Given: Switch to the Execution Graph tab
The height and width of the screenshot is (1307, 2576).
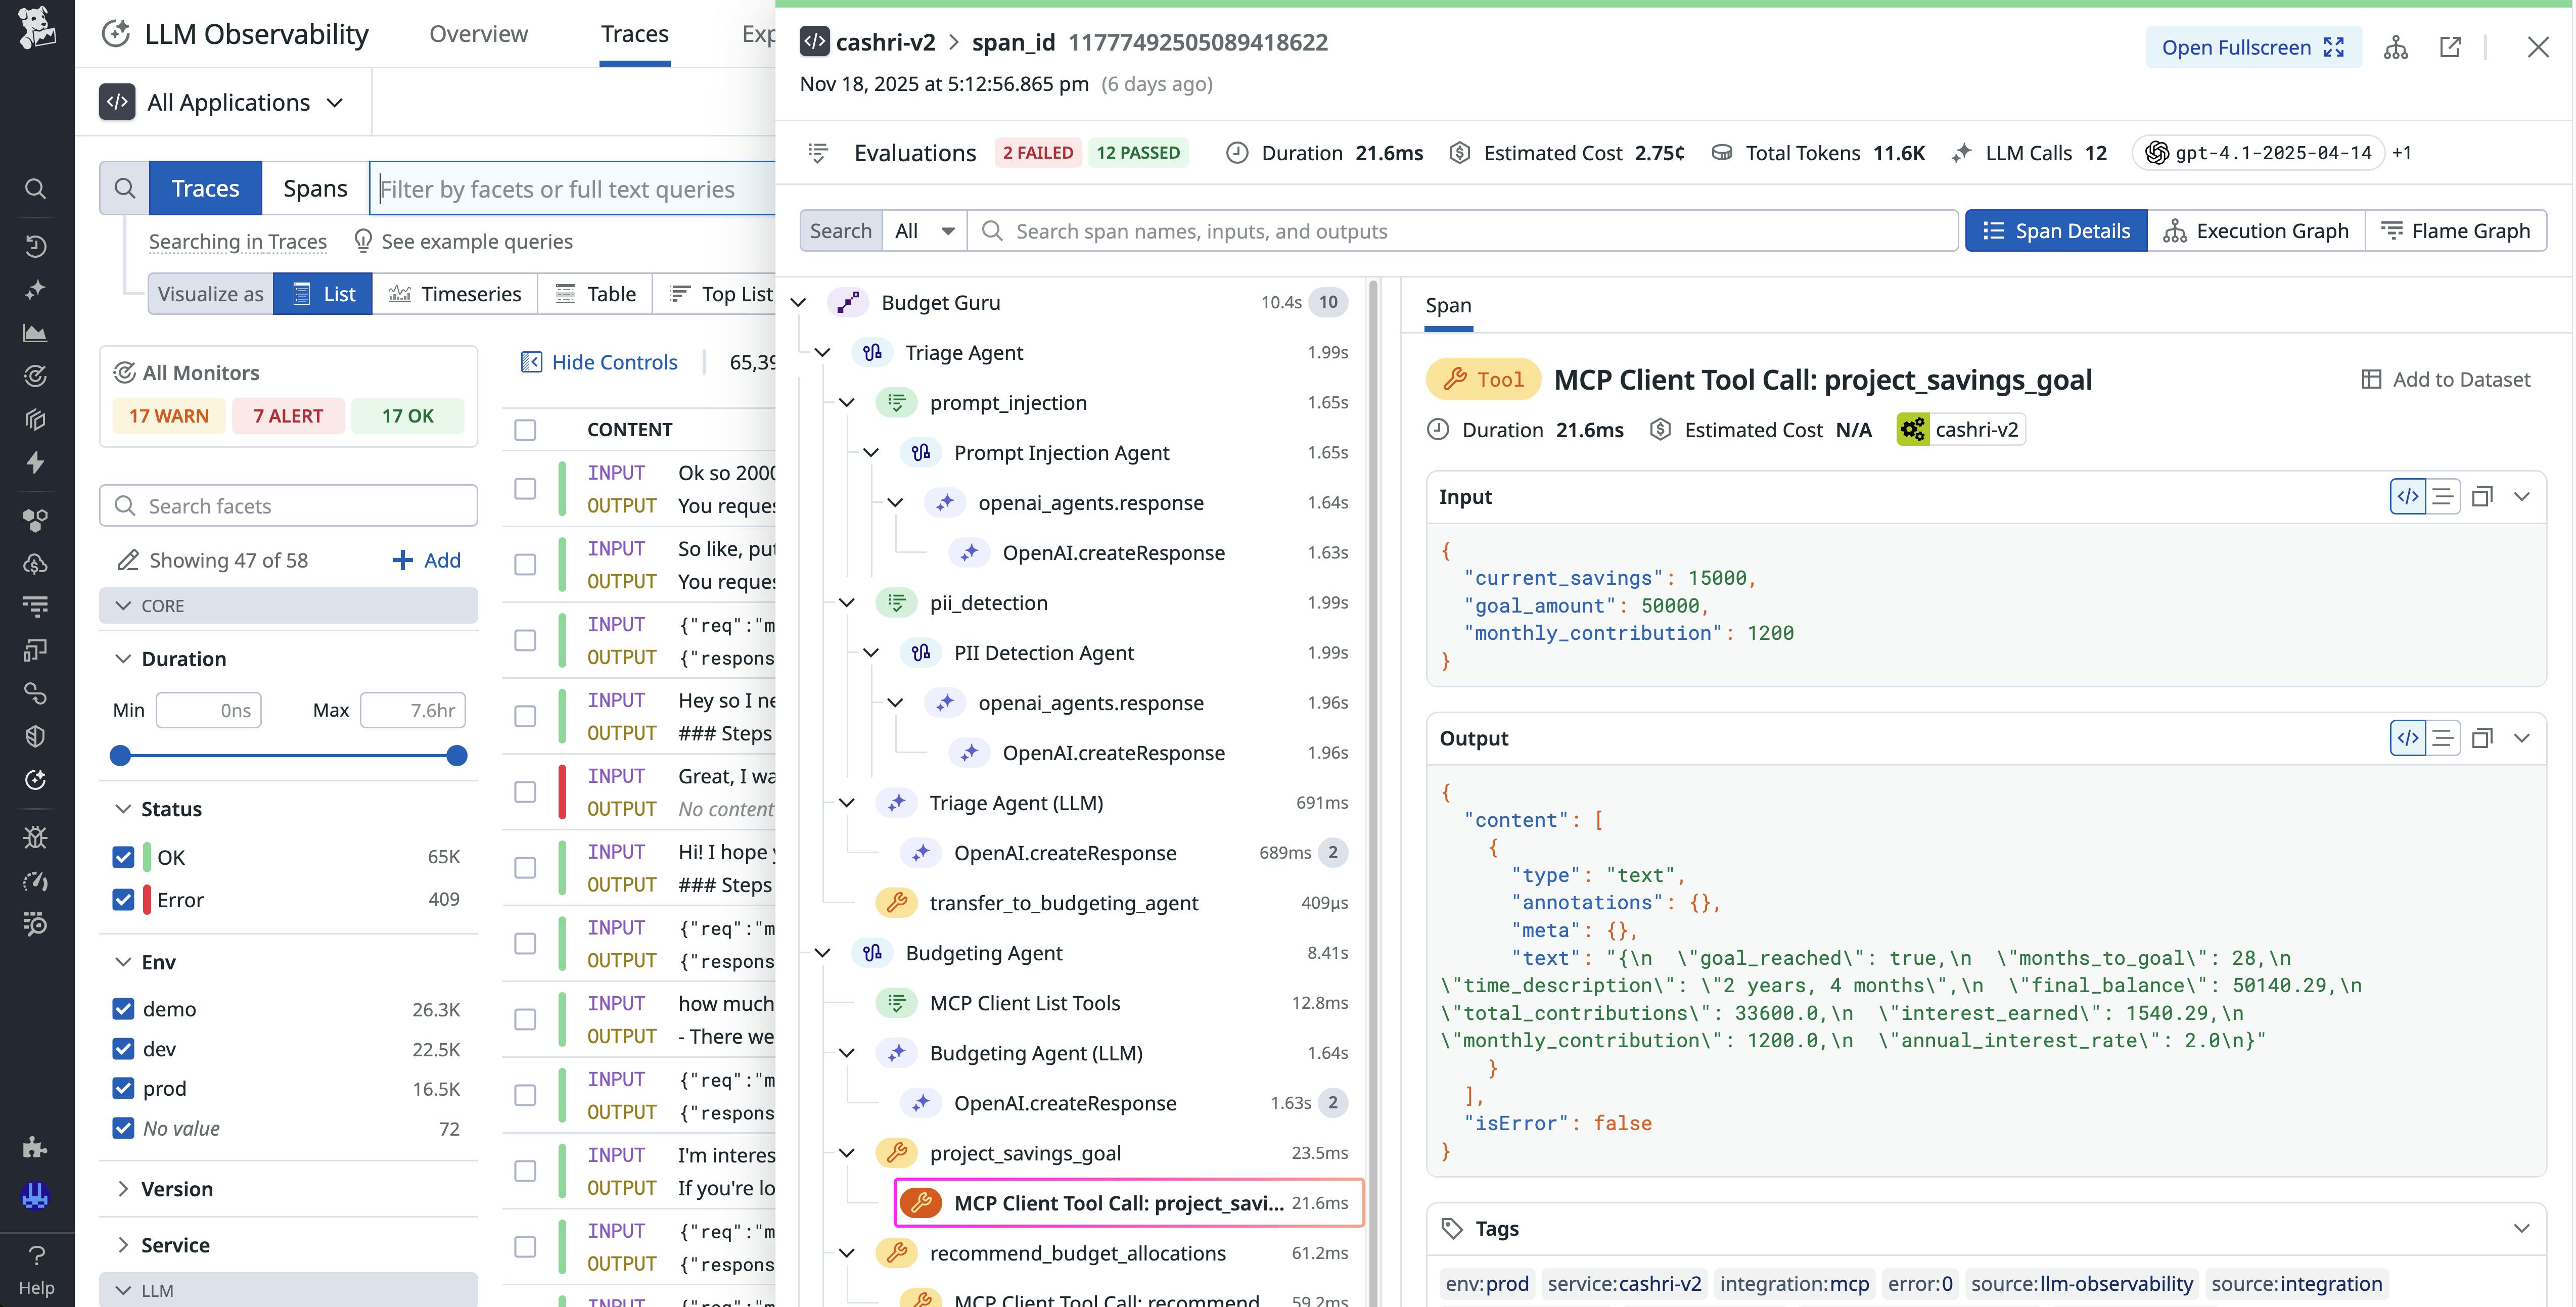Looking at the screenshot, I should [2256, 231].
